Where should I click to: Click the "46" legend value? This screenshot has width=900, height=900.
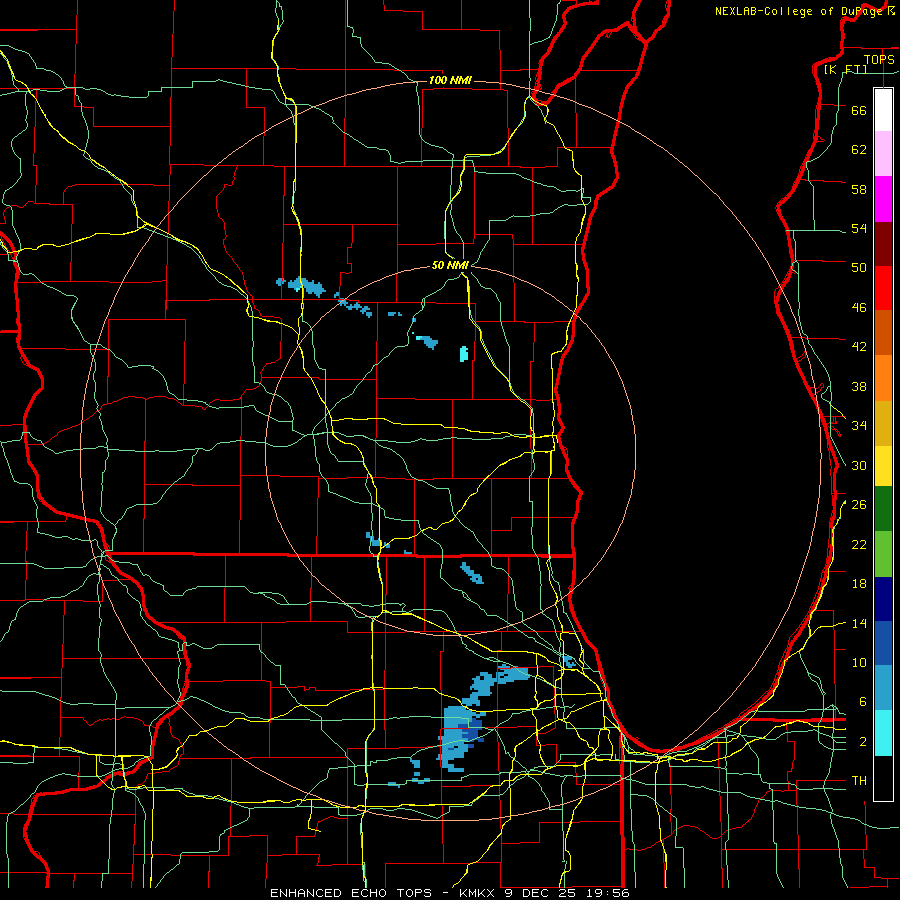pyautogui.click(x=859, y=308)
